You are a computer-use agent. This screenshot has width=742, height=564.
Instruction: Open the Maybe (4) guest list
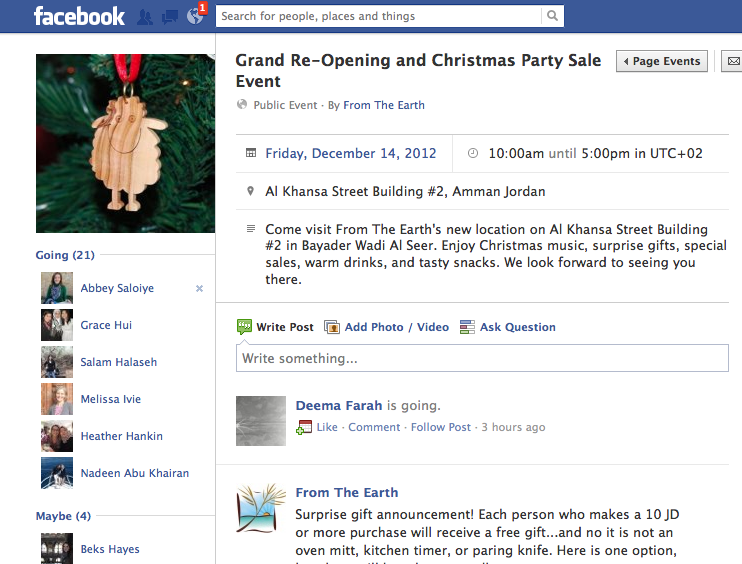tap(63, 516)
